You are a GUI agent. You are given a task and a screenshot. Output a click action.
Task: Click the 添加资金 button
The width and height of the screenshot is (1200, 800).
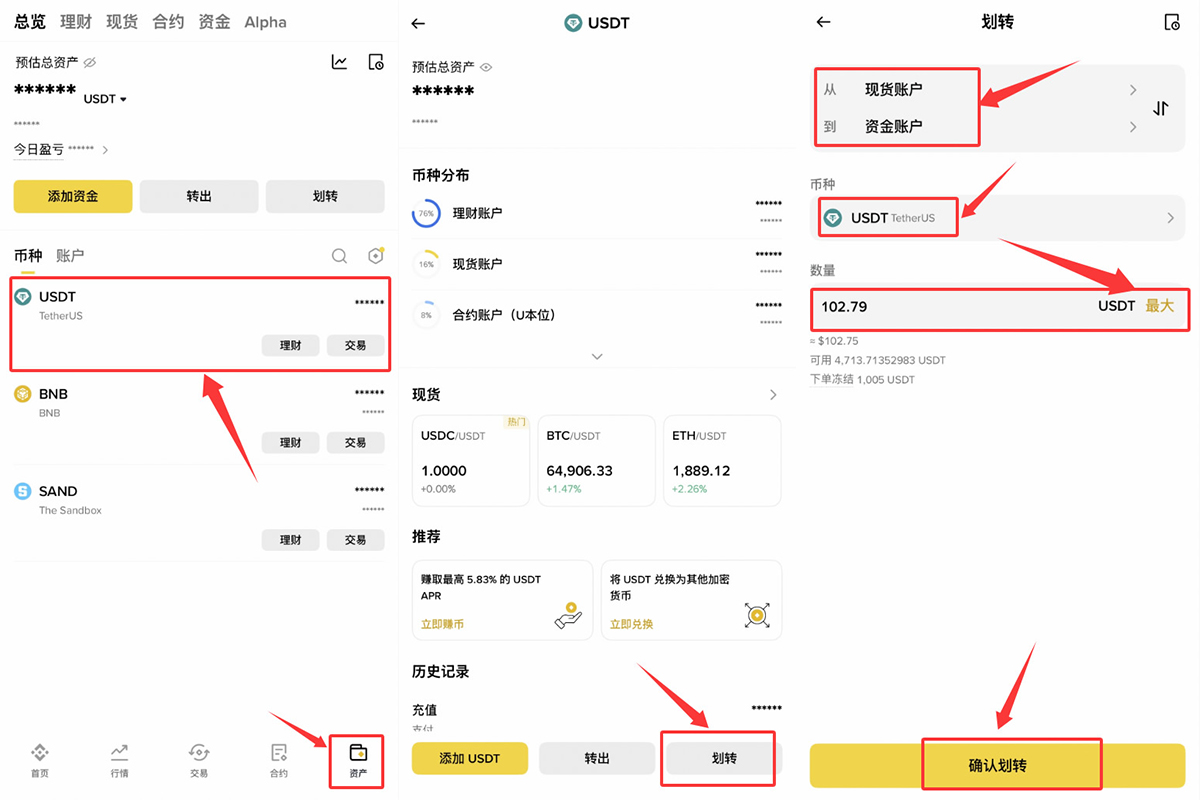coord(73,197)
